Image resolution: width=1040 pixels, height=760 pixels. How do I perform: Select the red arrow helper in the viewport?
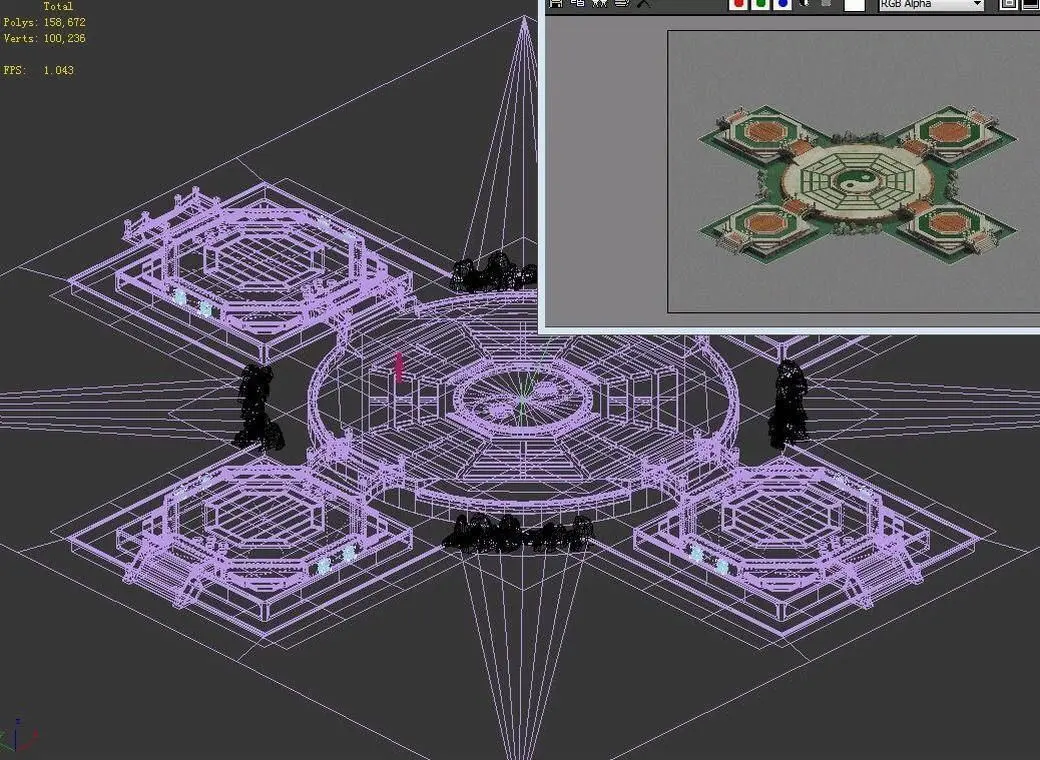[399, 367]
